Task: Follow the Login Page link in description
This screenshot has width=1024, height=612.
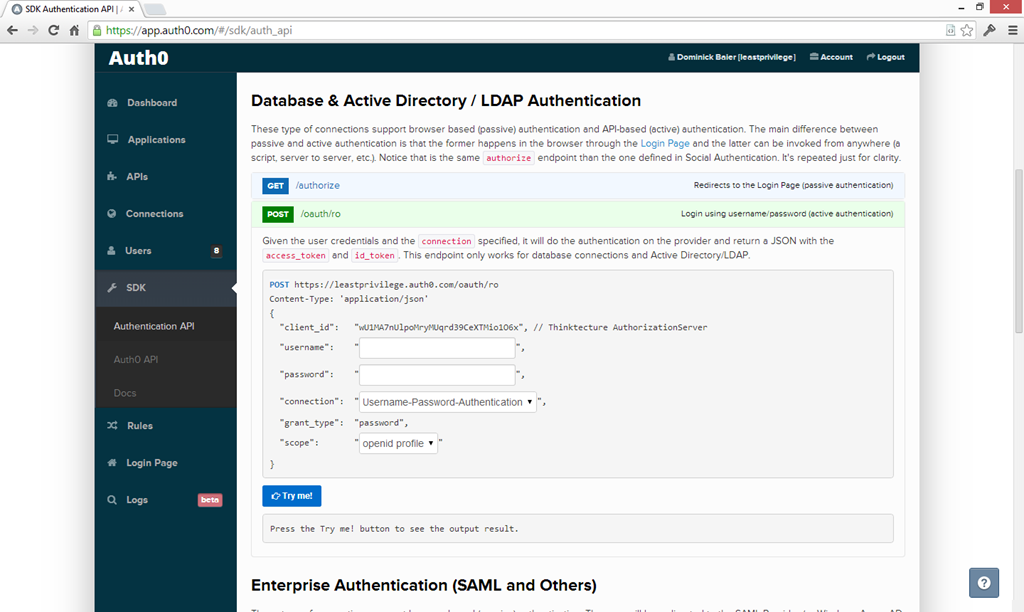Action: coord(667,144)
